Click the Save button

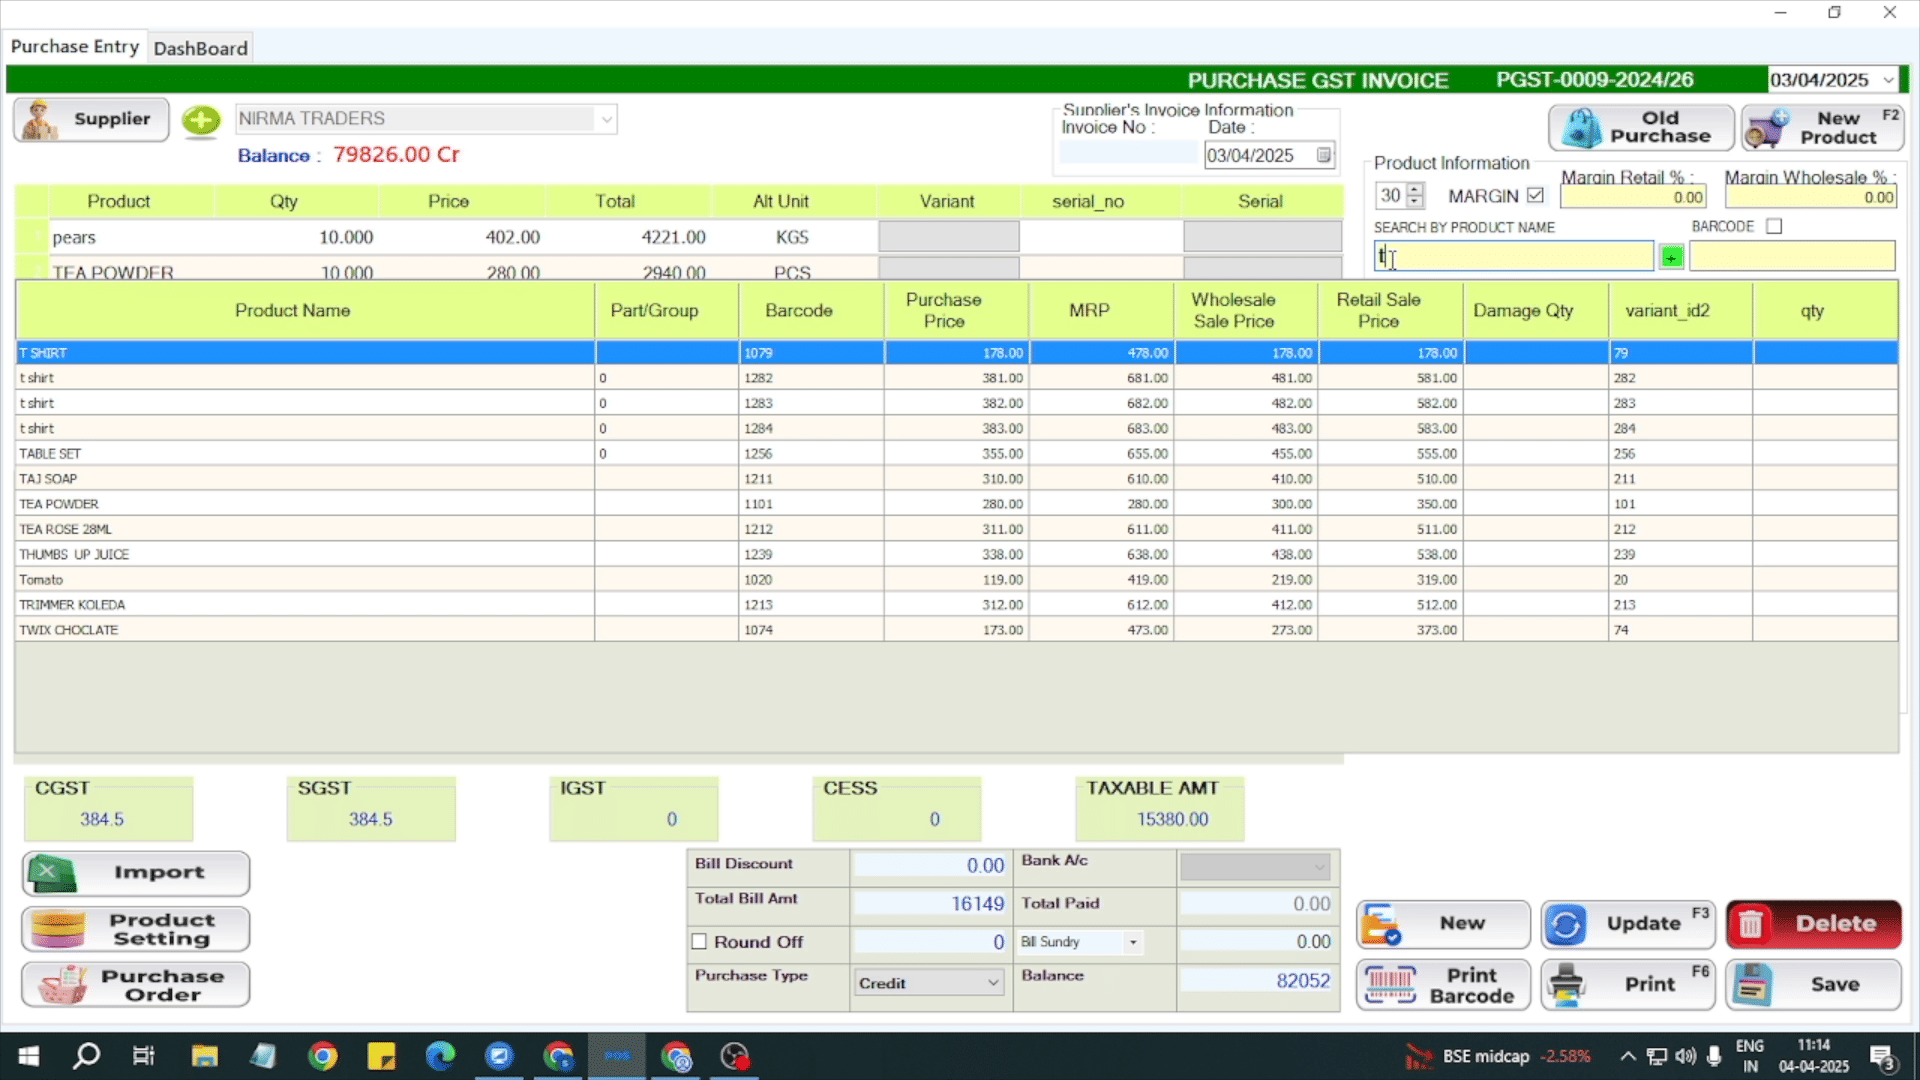click(x=1813, y=985)
